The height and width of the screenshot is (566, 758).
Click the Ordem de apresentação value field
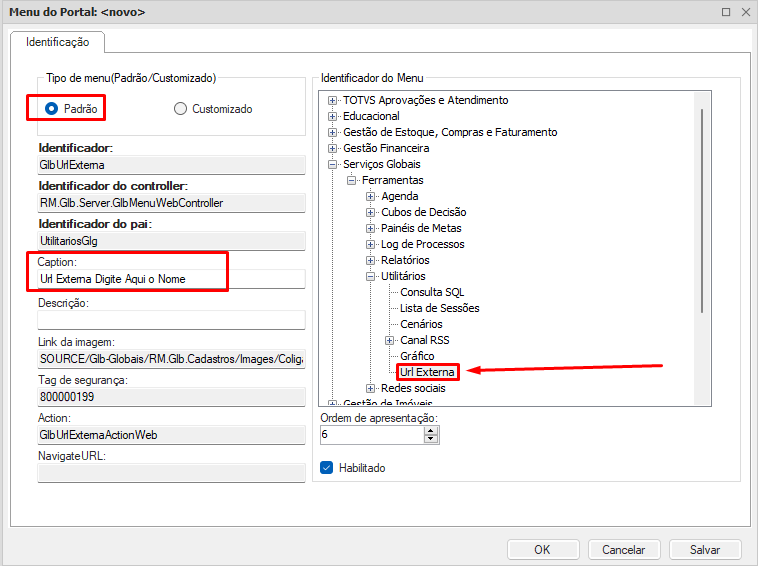tap(372, 435)
